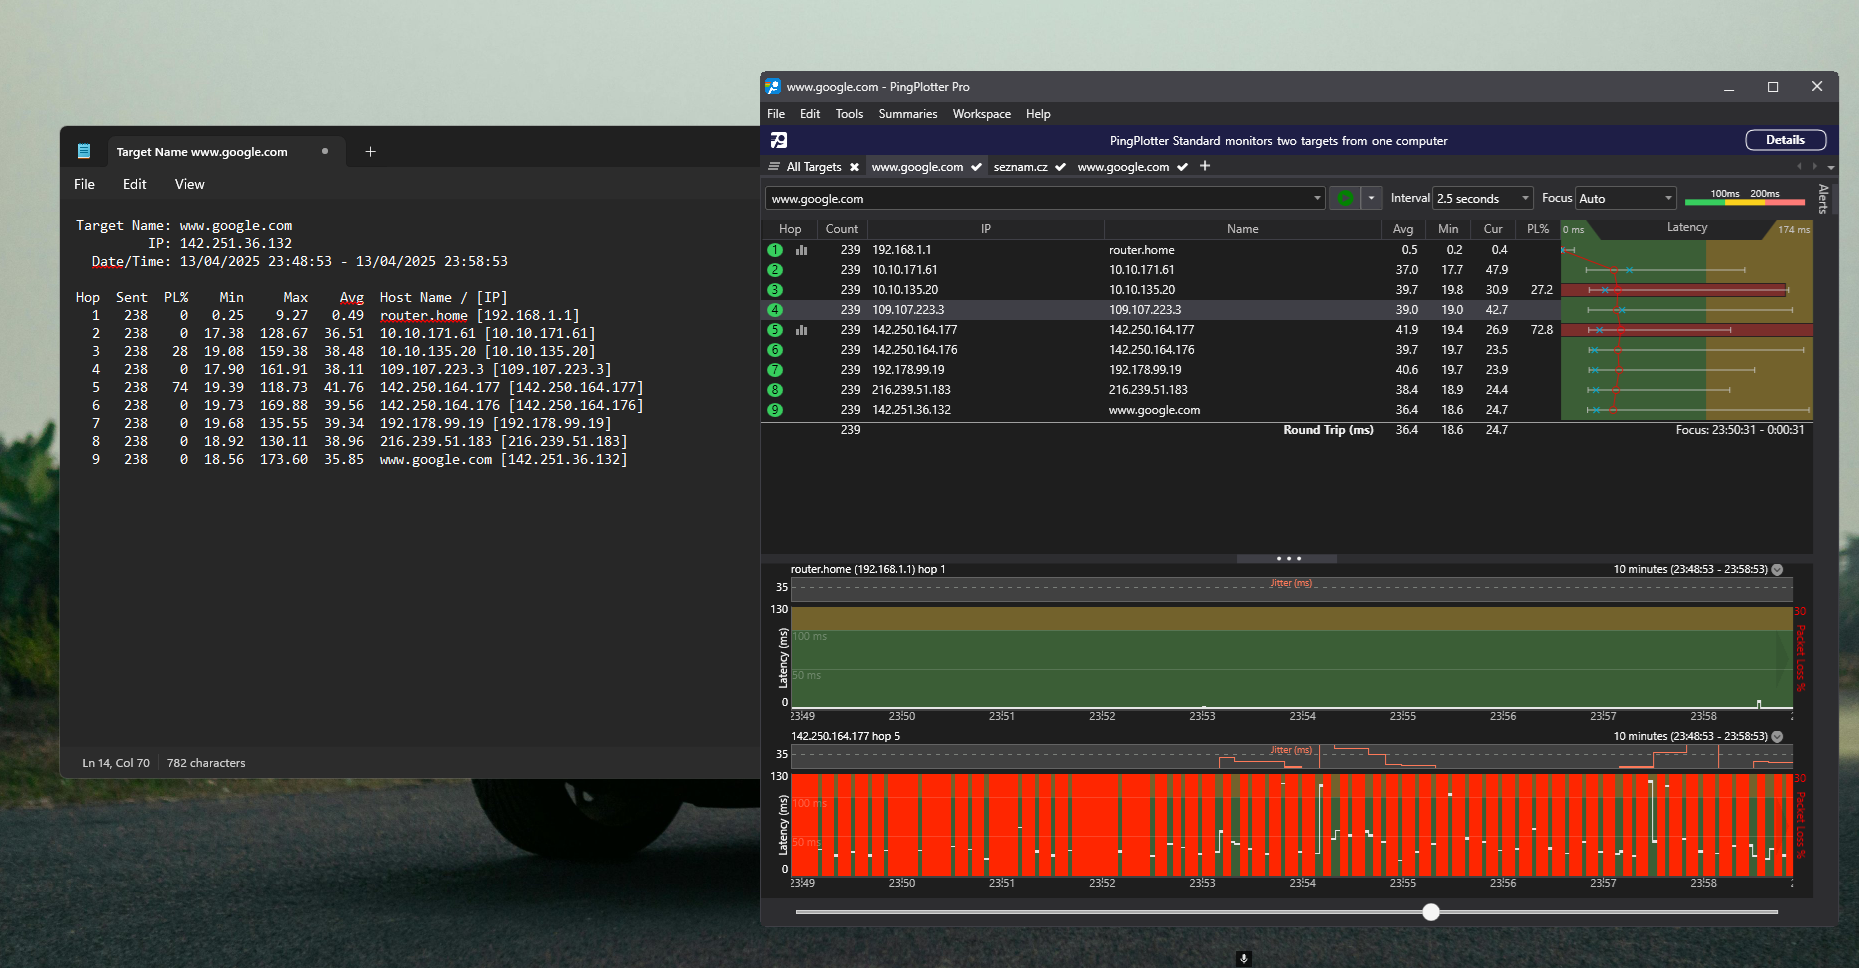1859x968 pixels.
Task: Add a new target tab with the plus icon
Action: [1205, 166]
